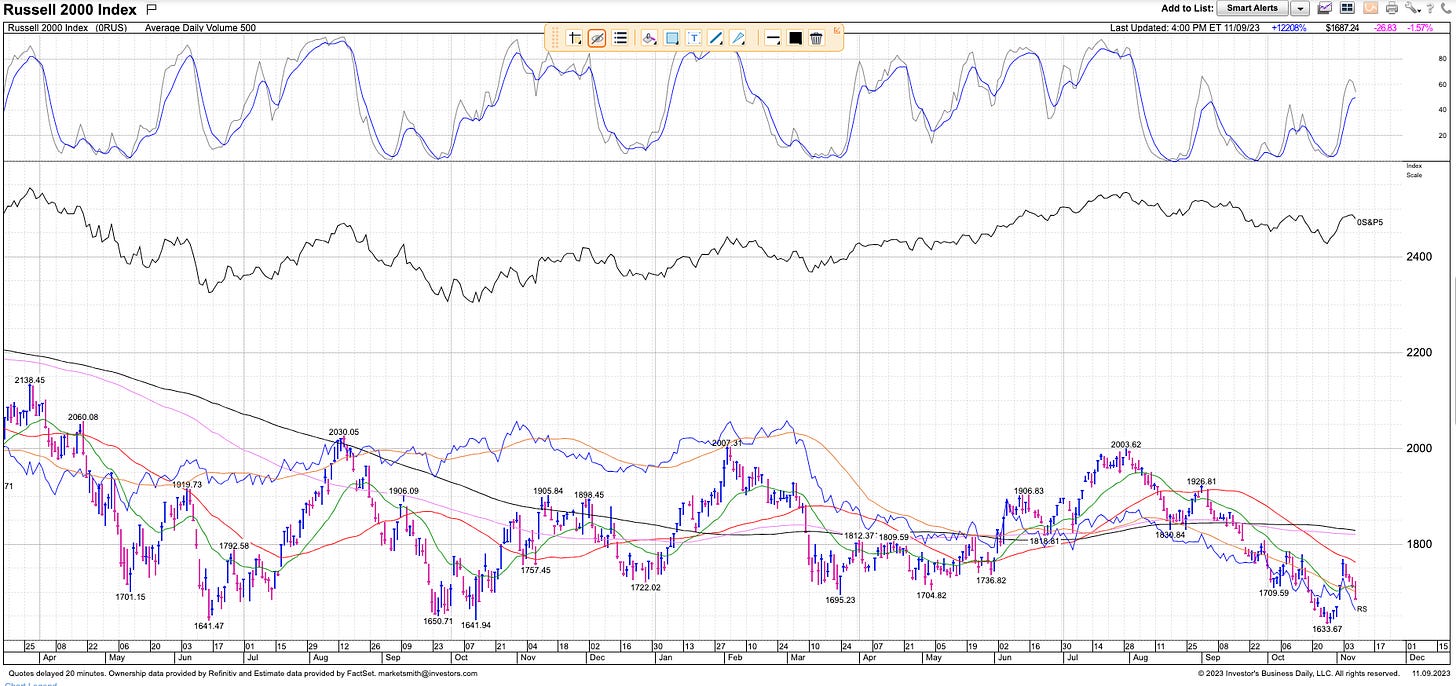The image size is (1456, 686).
Task: Click the Russell 2000 Index title
Action: pos(70,9)
